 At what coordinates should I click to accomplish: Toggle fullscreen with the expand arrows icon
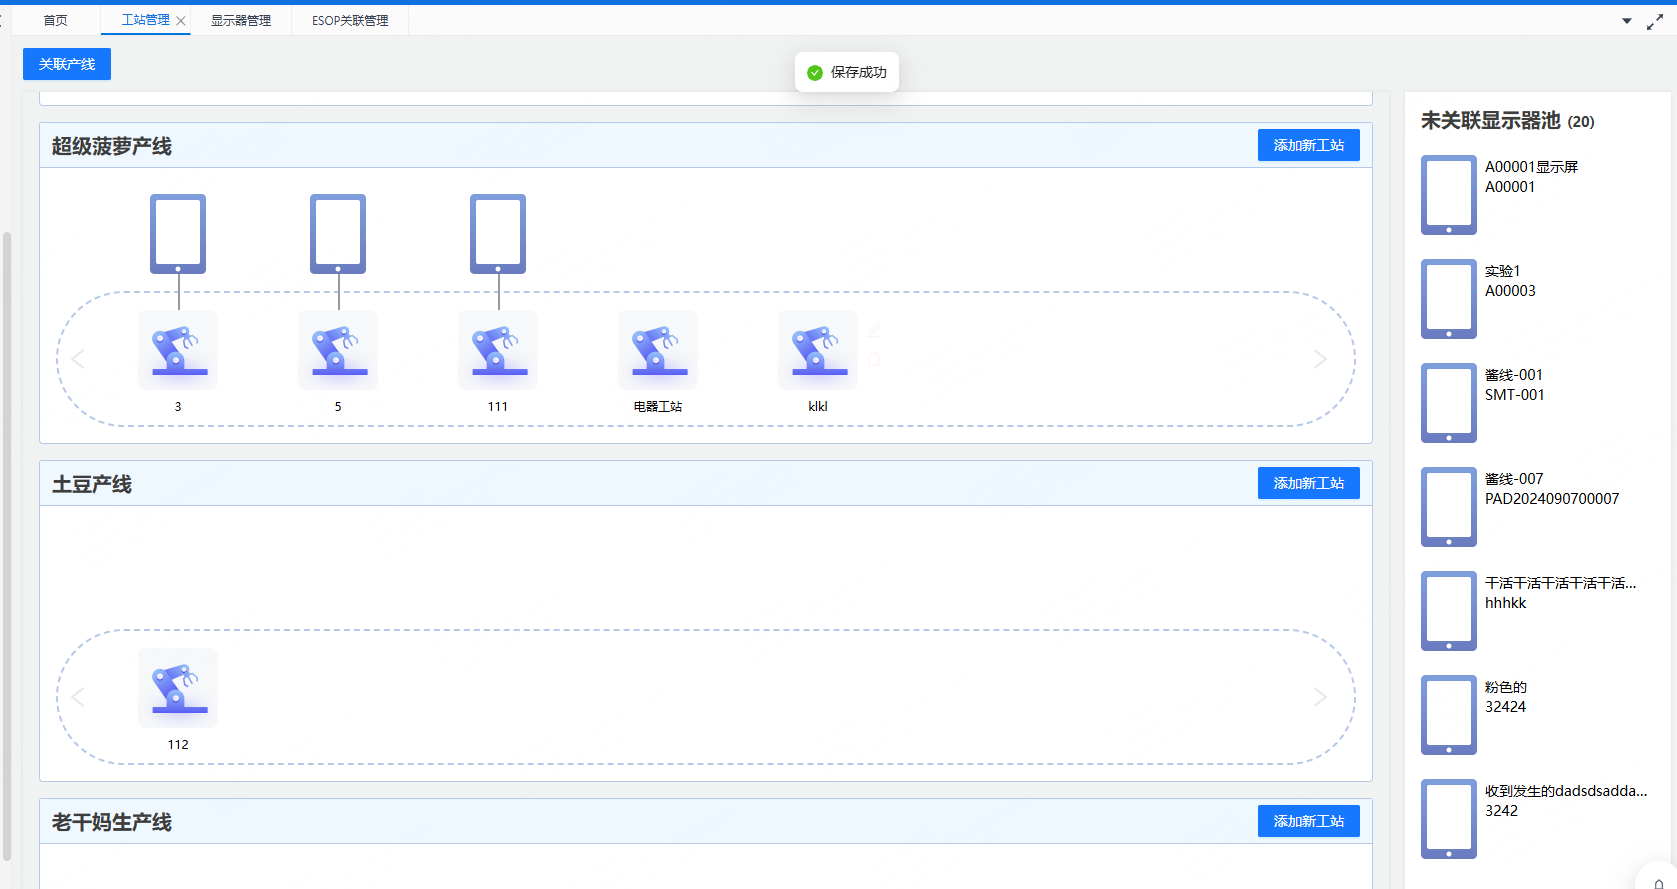(1655, 21)
